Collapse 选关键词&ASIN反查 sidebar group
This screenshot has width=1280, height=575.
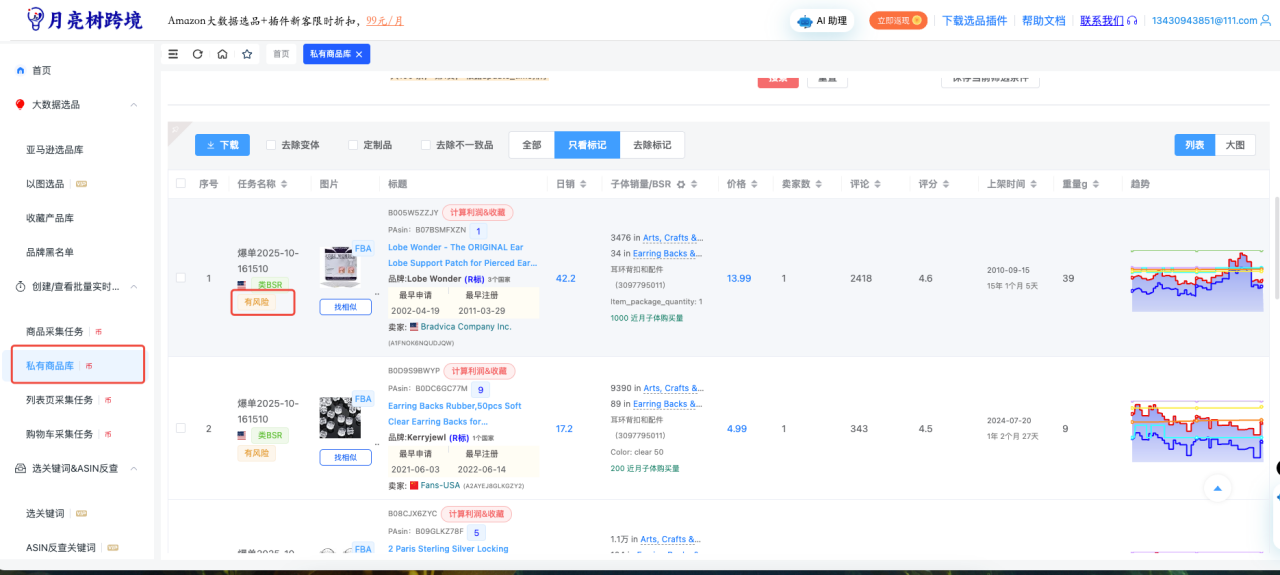(x=134, y=468)
